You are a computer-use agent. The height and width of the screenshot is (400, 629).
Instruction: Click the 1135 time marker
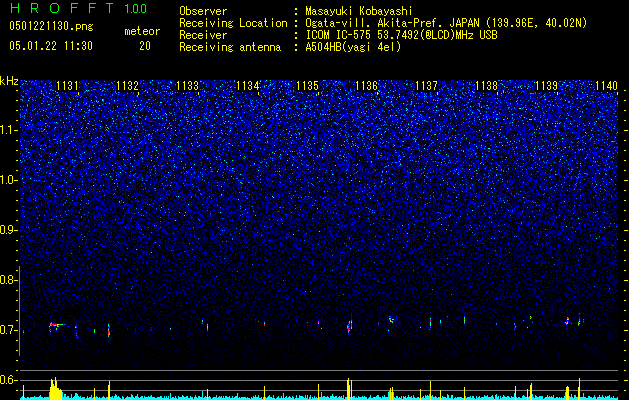click(x=307, y=86)
